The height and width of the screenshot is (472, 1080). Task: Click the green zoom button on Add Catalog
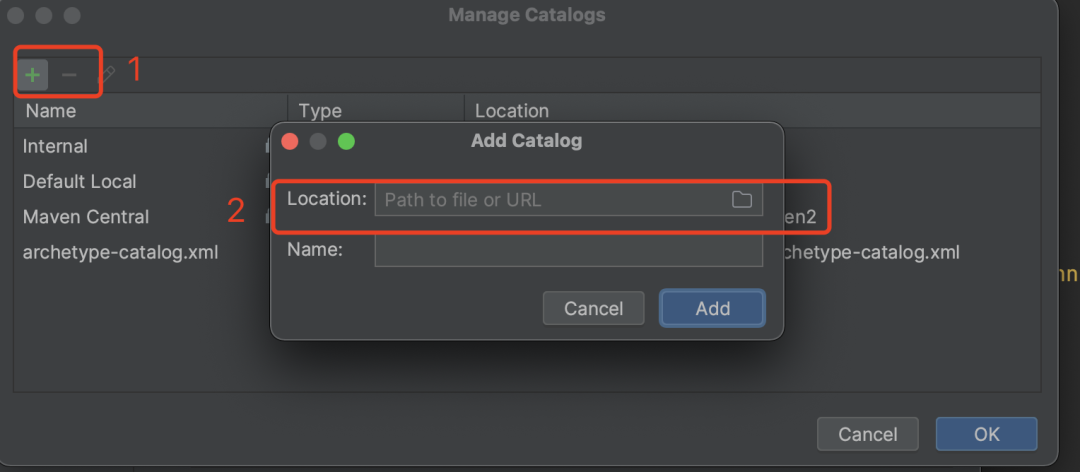(x=346, y=141)
